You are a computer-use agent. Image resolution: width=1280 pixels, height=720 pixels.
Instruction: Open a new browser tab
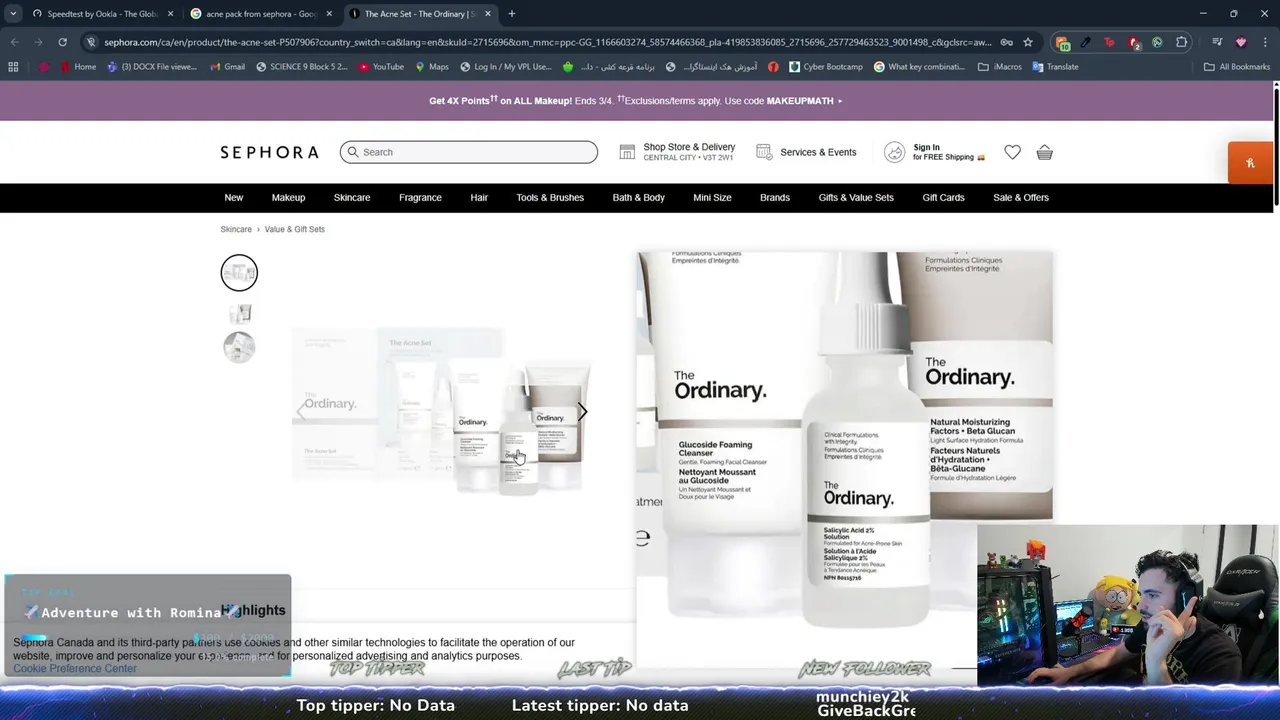click(512, 14)
